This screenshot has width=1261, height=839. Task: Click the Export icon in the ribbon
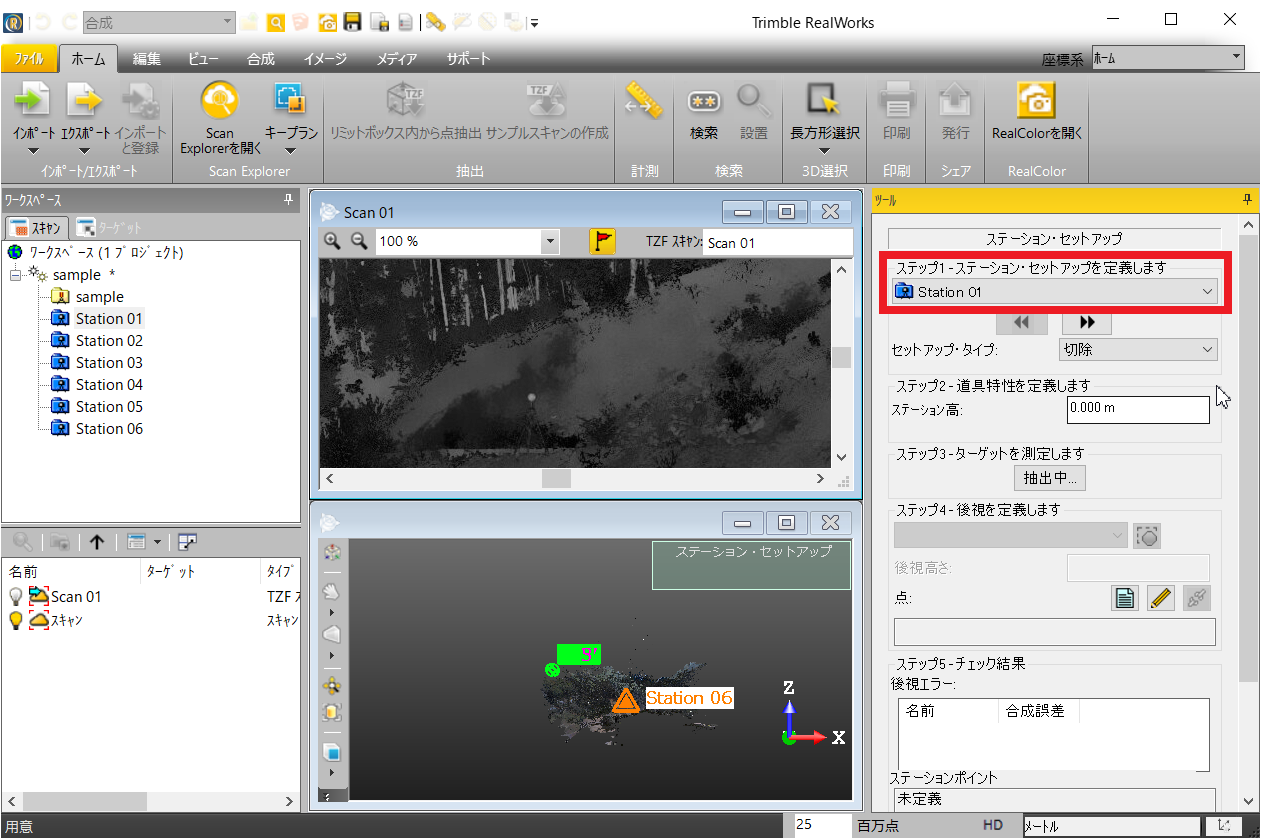85,100
